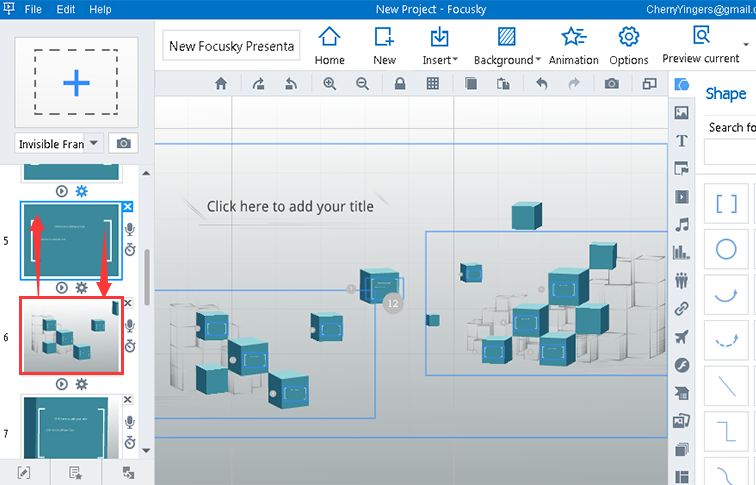Select the Text tool icon
The height and width of the screenshot is (485, 756).
coord(682,141)
